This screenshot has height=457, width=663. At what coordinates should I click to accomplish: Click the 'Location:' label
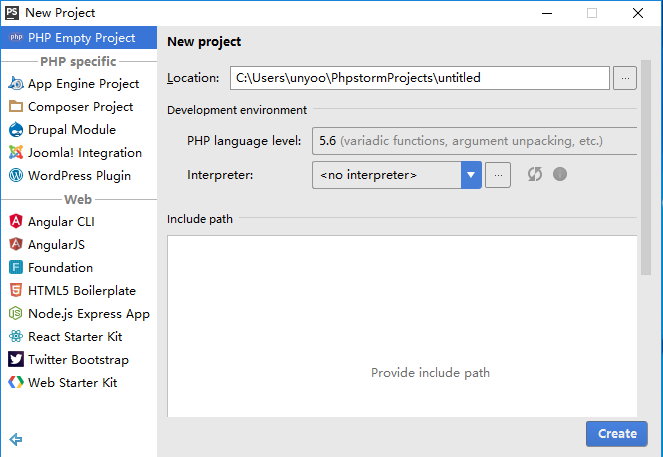click(193, 78)
